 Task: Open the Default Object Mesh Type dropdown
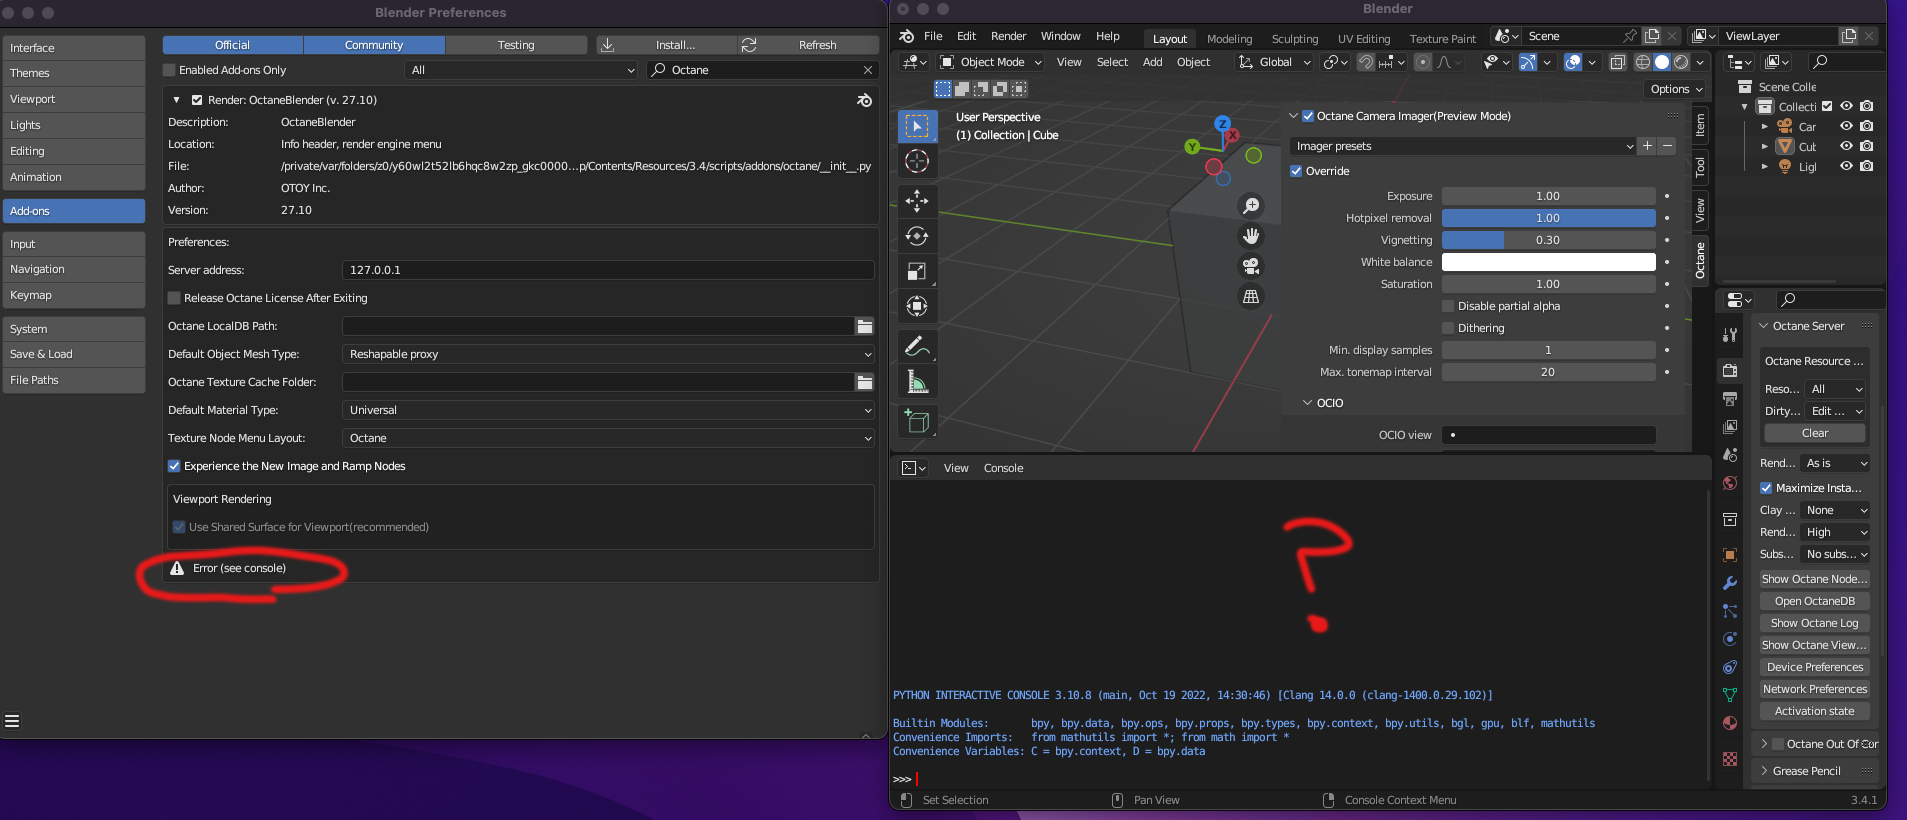(608, 354)
